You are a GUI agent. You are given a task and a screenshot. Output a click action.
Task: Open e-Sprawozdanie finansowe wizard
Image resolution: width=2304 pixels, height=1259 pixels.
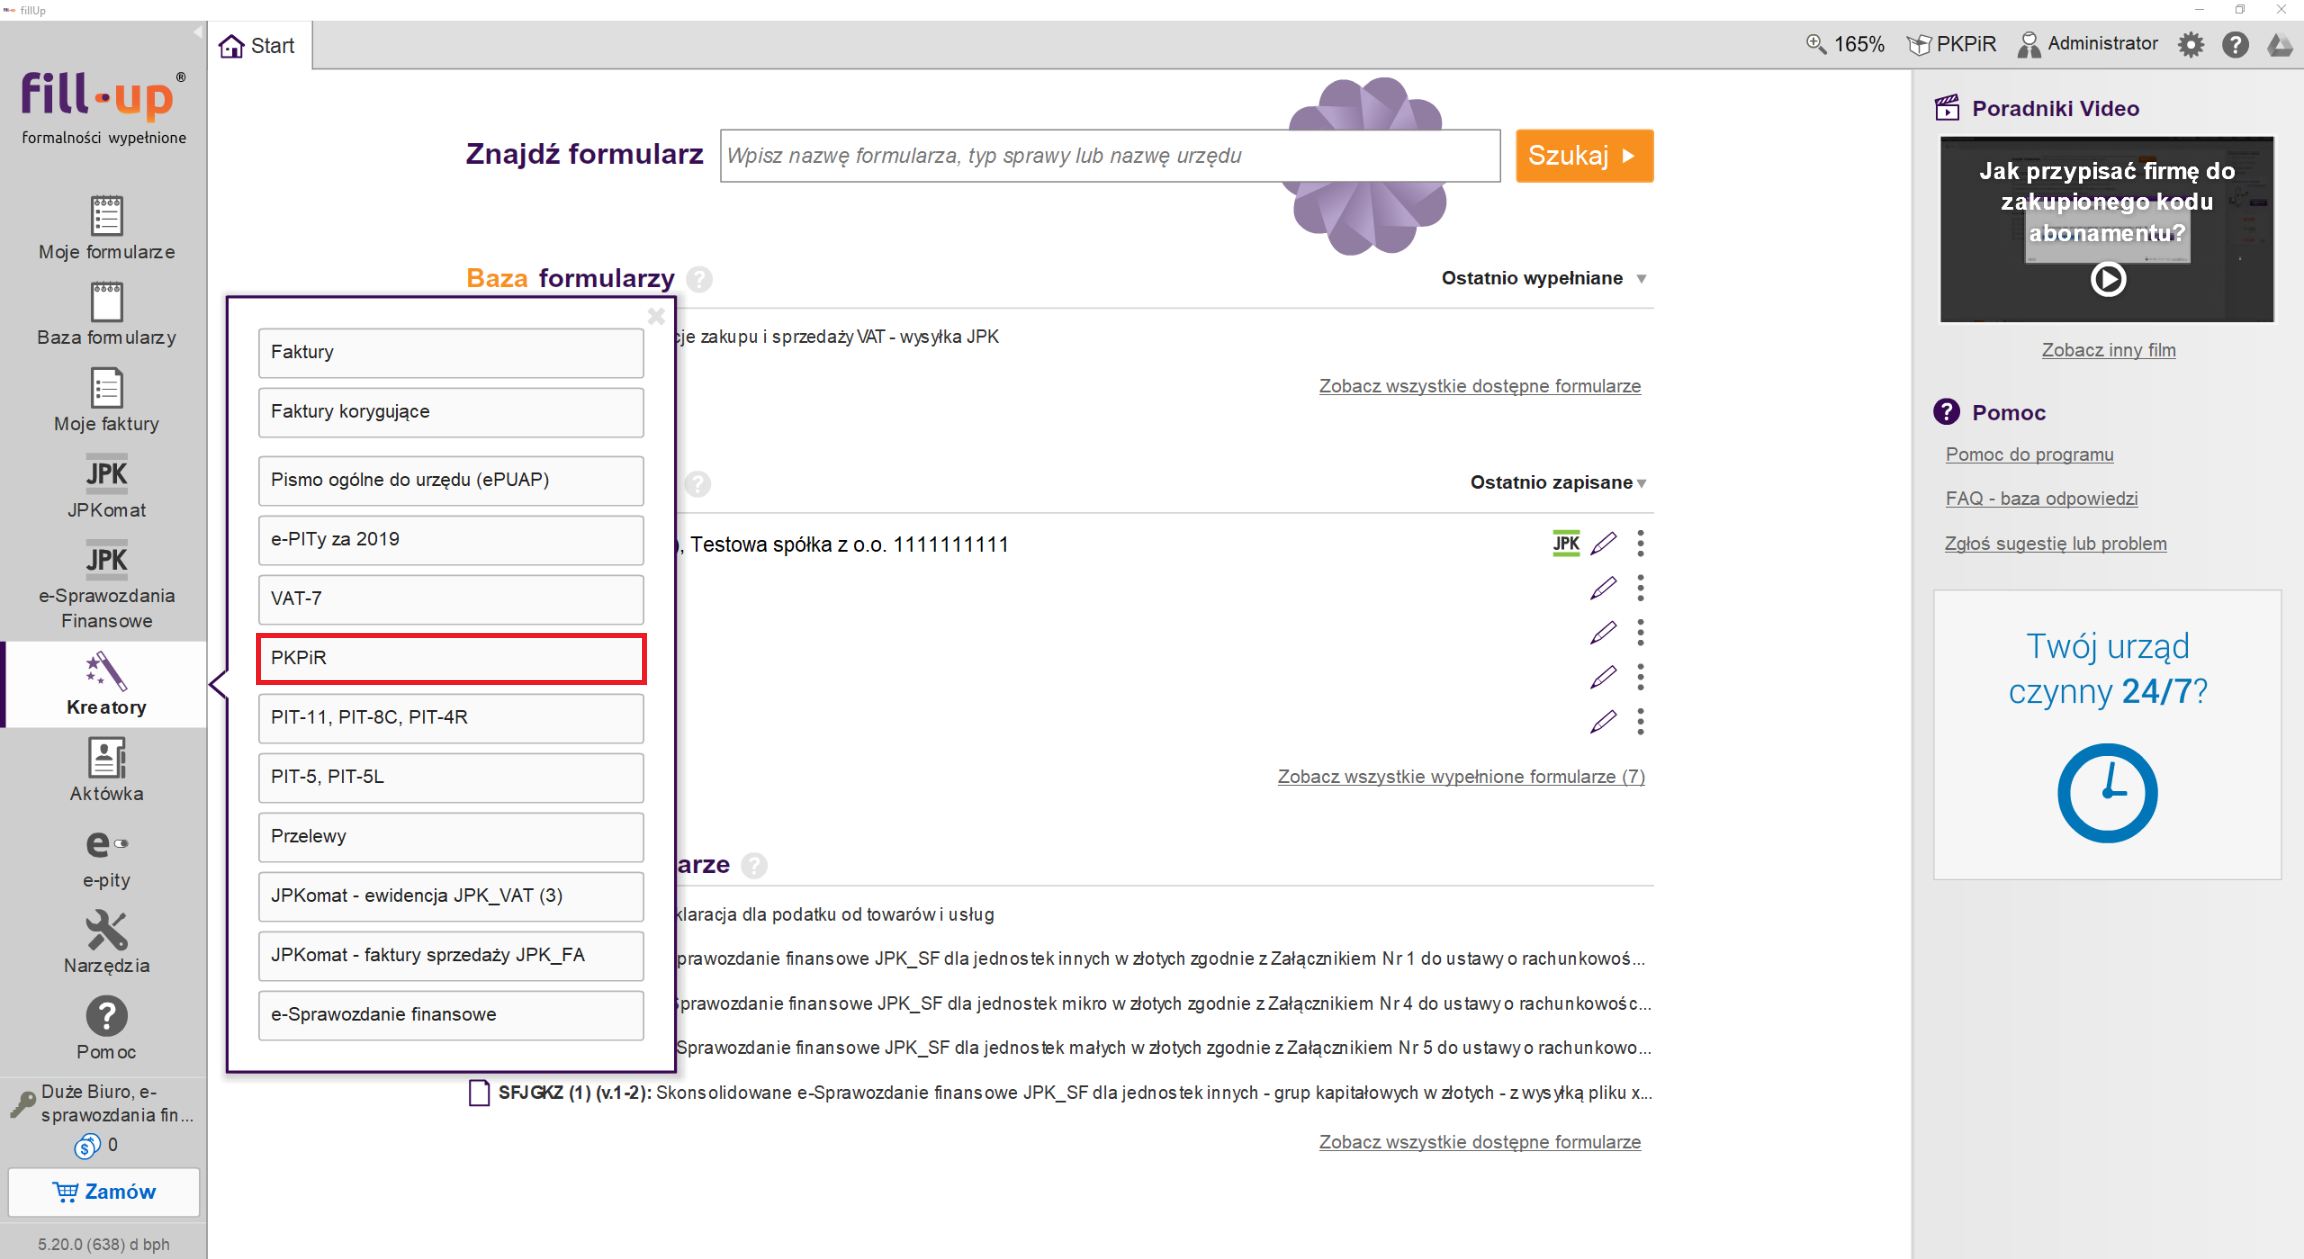point(451,1015)
